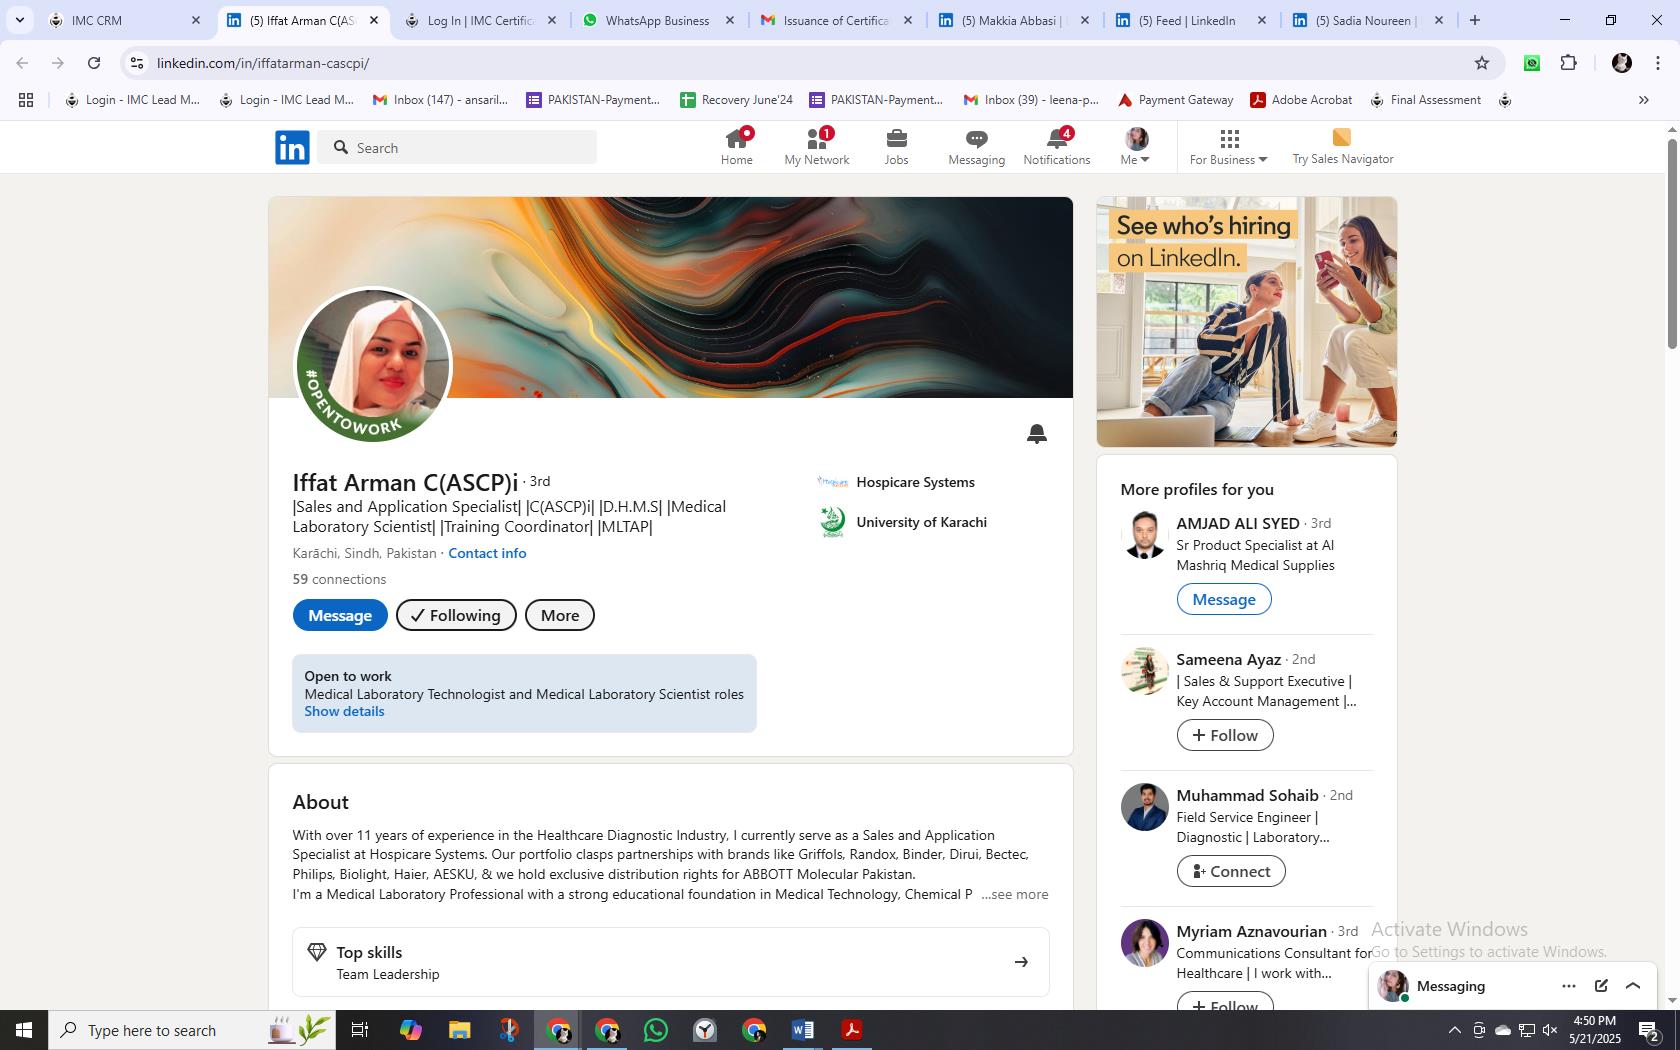
Task: Open the Jobs briefcase icon
Action: tap(896, 147)
